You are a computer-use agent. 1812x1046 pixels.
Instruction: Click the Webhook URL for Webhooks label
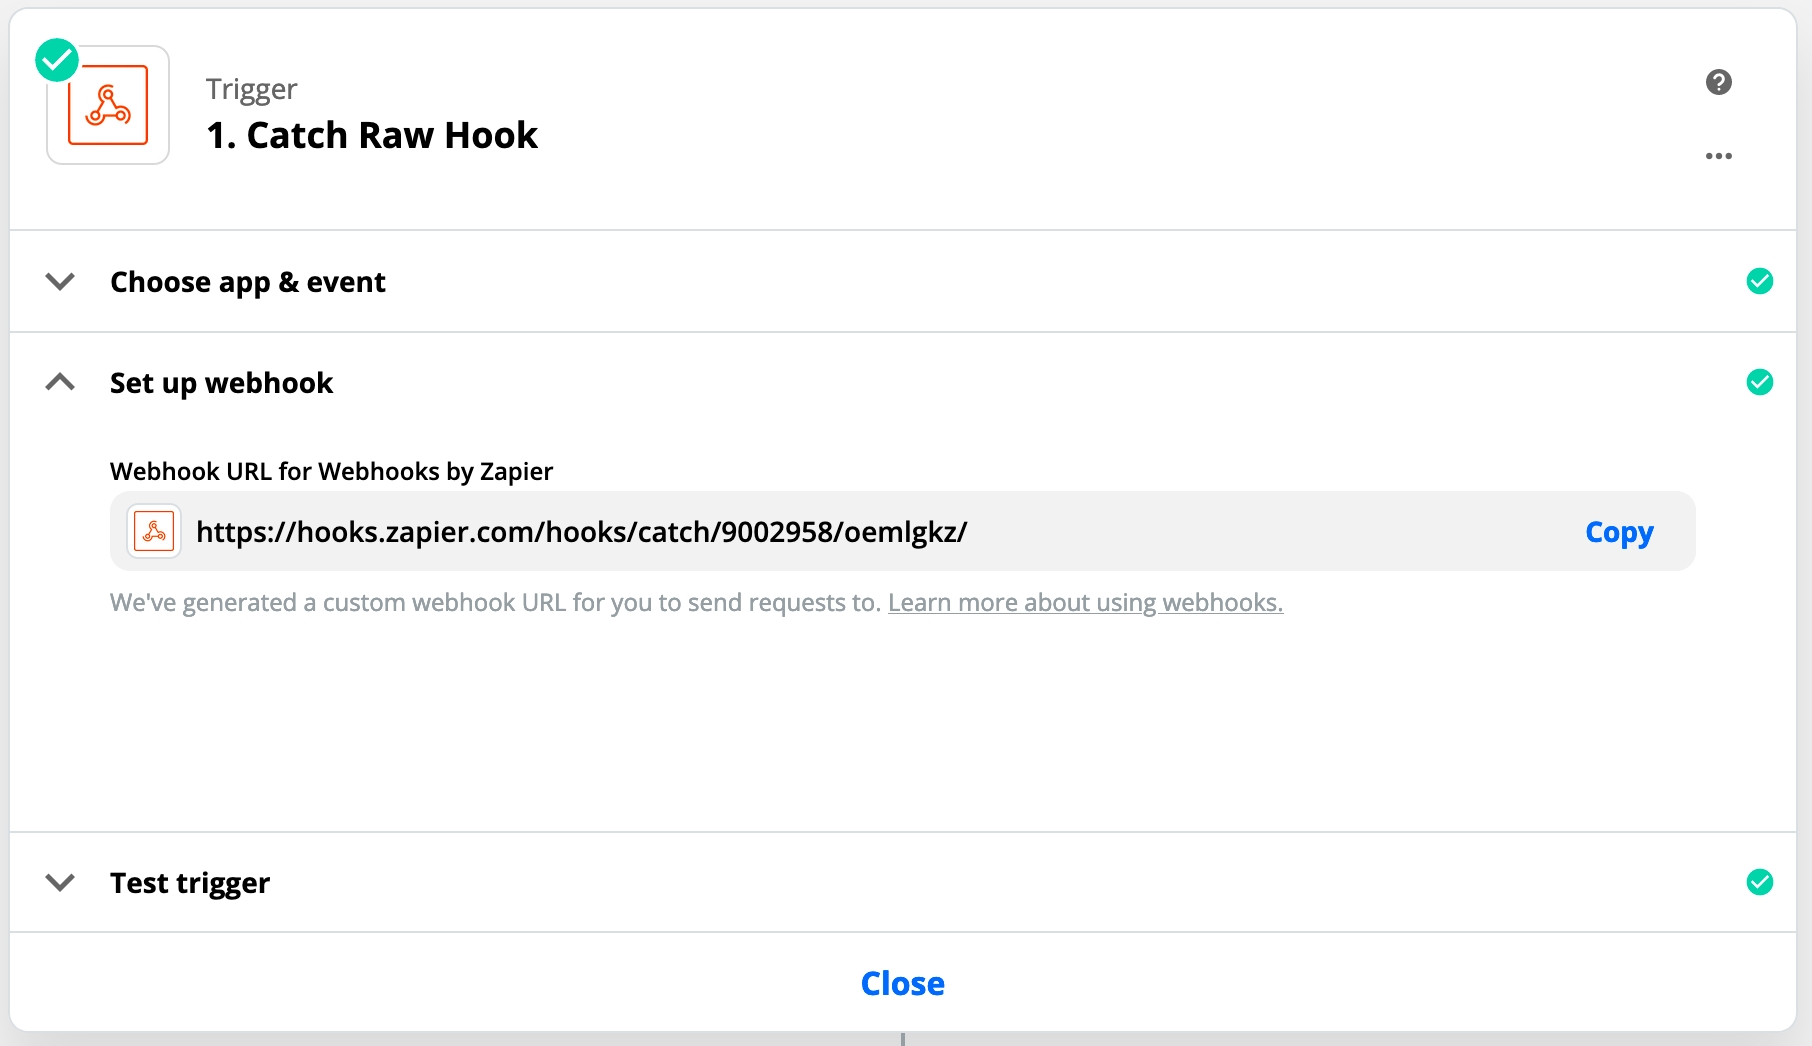pos(331,471)
